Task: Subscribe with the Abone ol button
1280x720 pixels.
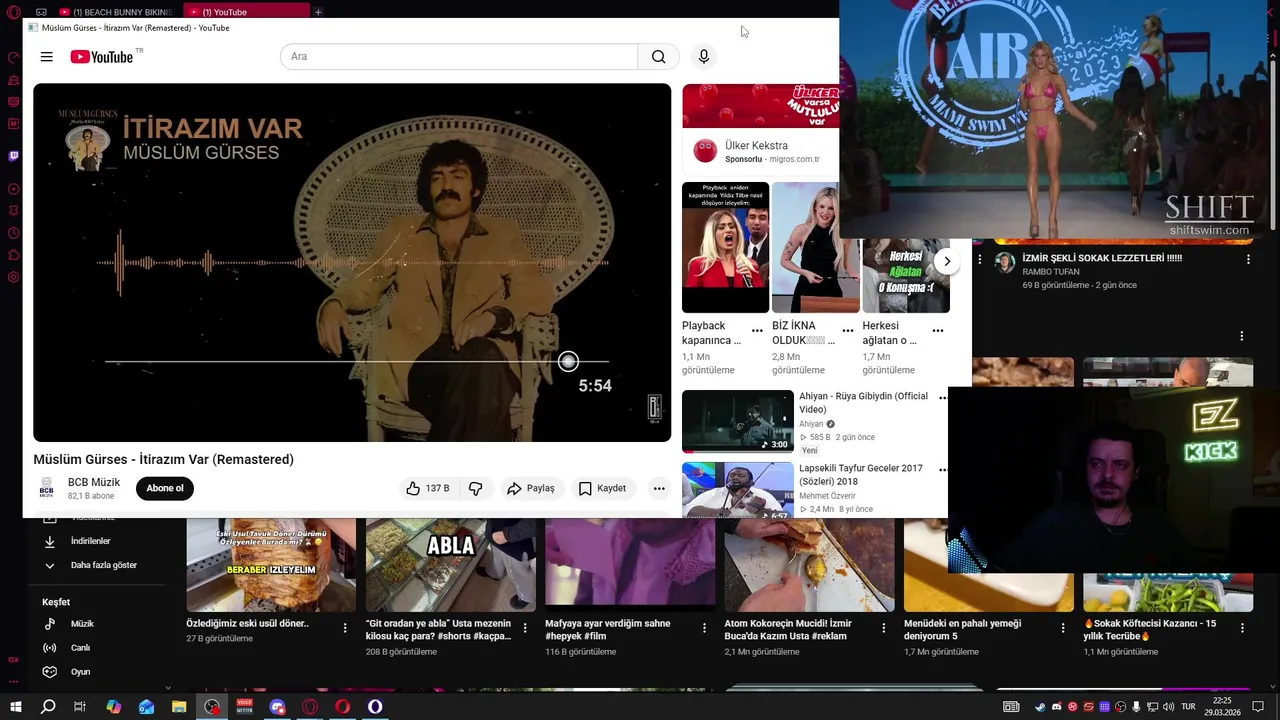Action: click(x=165, y=488)
